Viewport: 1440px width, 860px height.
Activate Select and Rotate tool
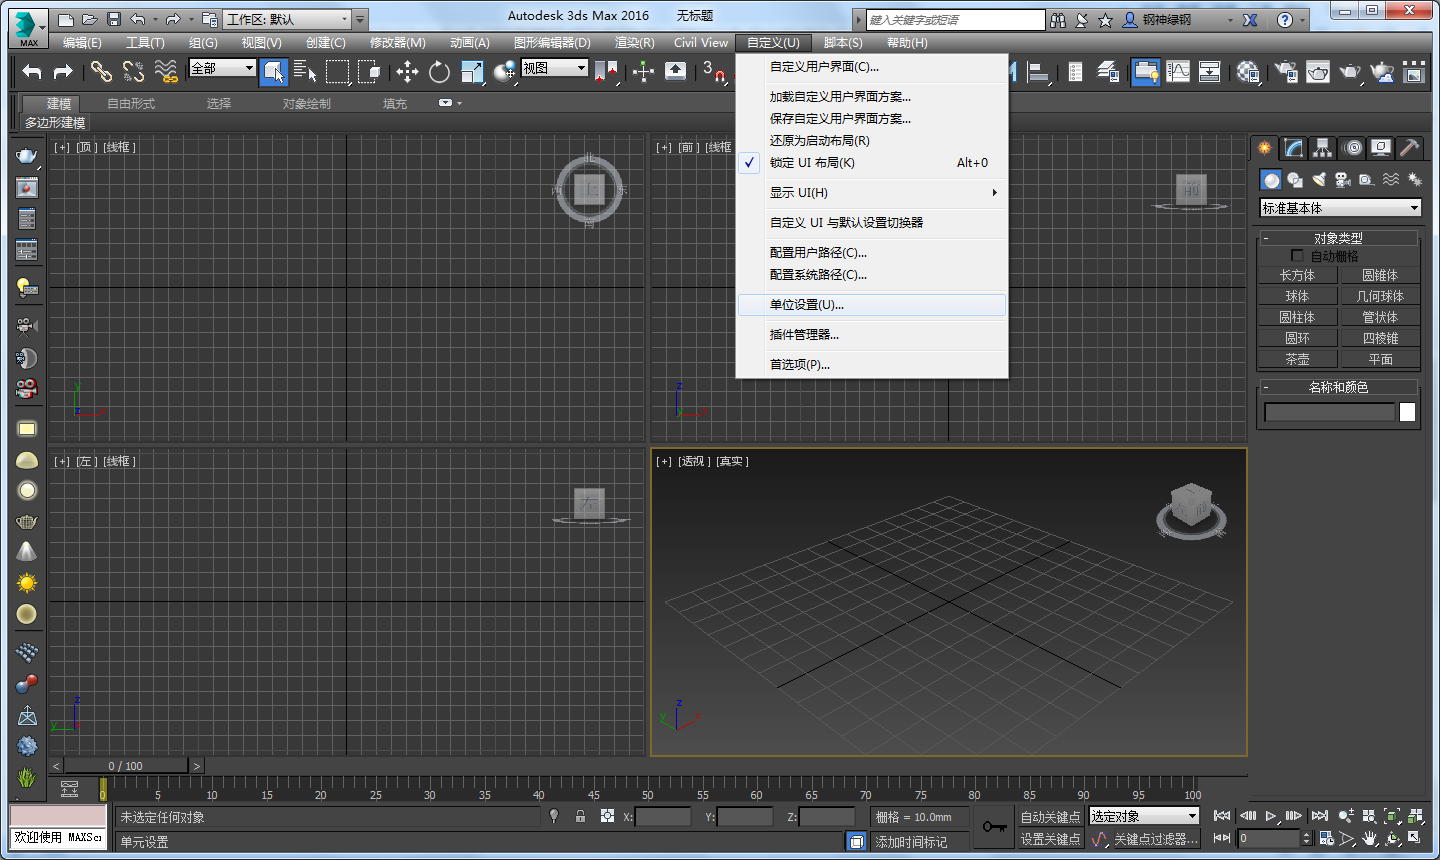coord(439,71)
